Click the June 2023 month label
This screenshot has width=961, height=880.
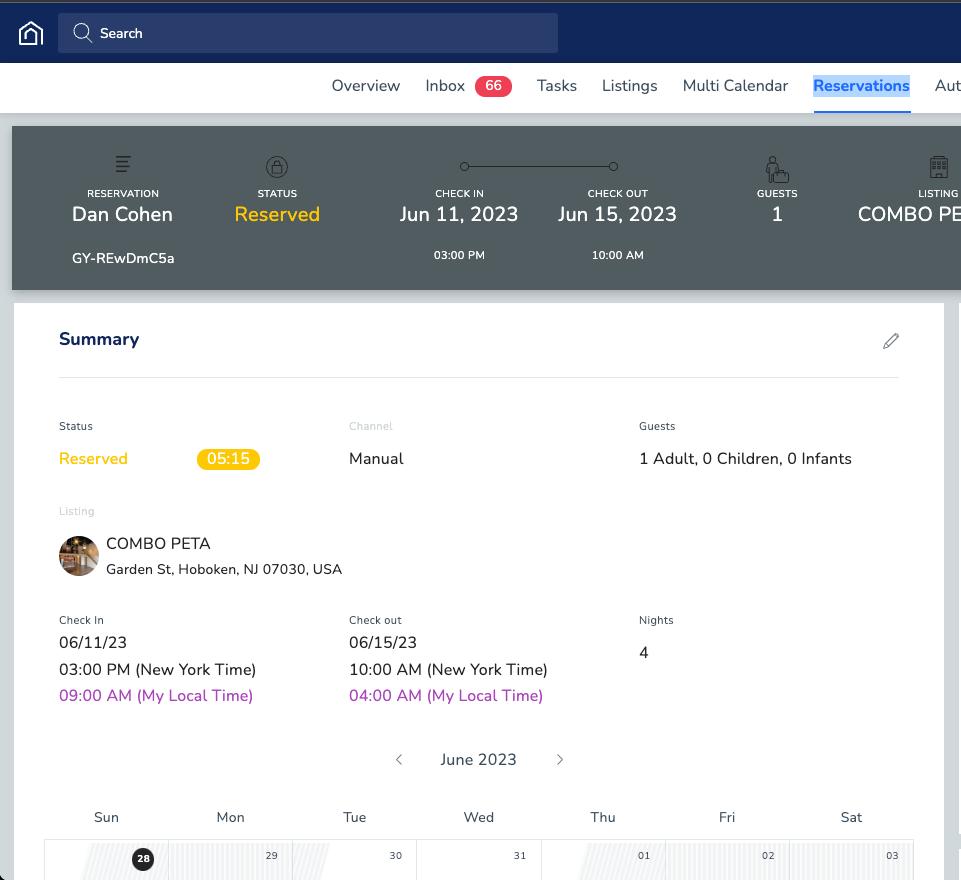click(x=478, y=760)
